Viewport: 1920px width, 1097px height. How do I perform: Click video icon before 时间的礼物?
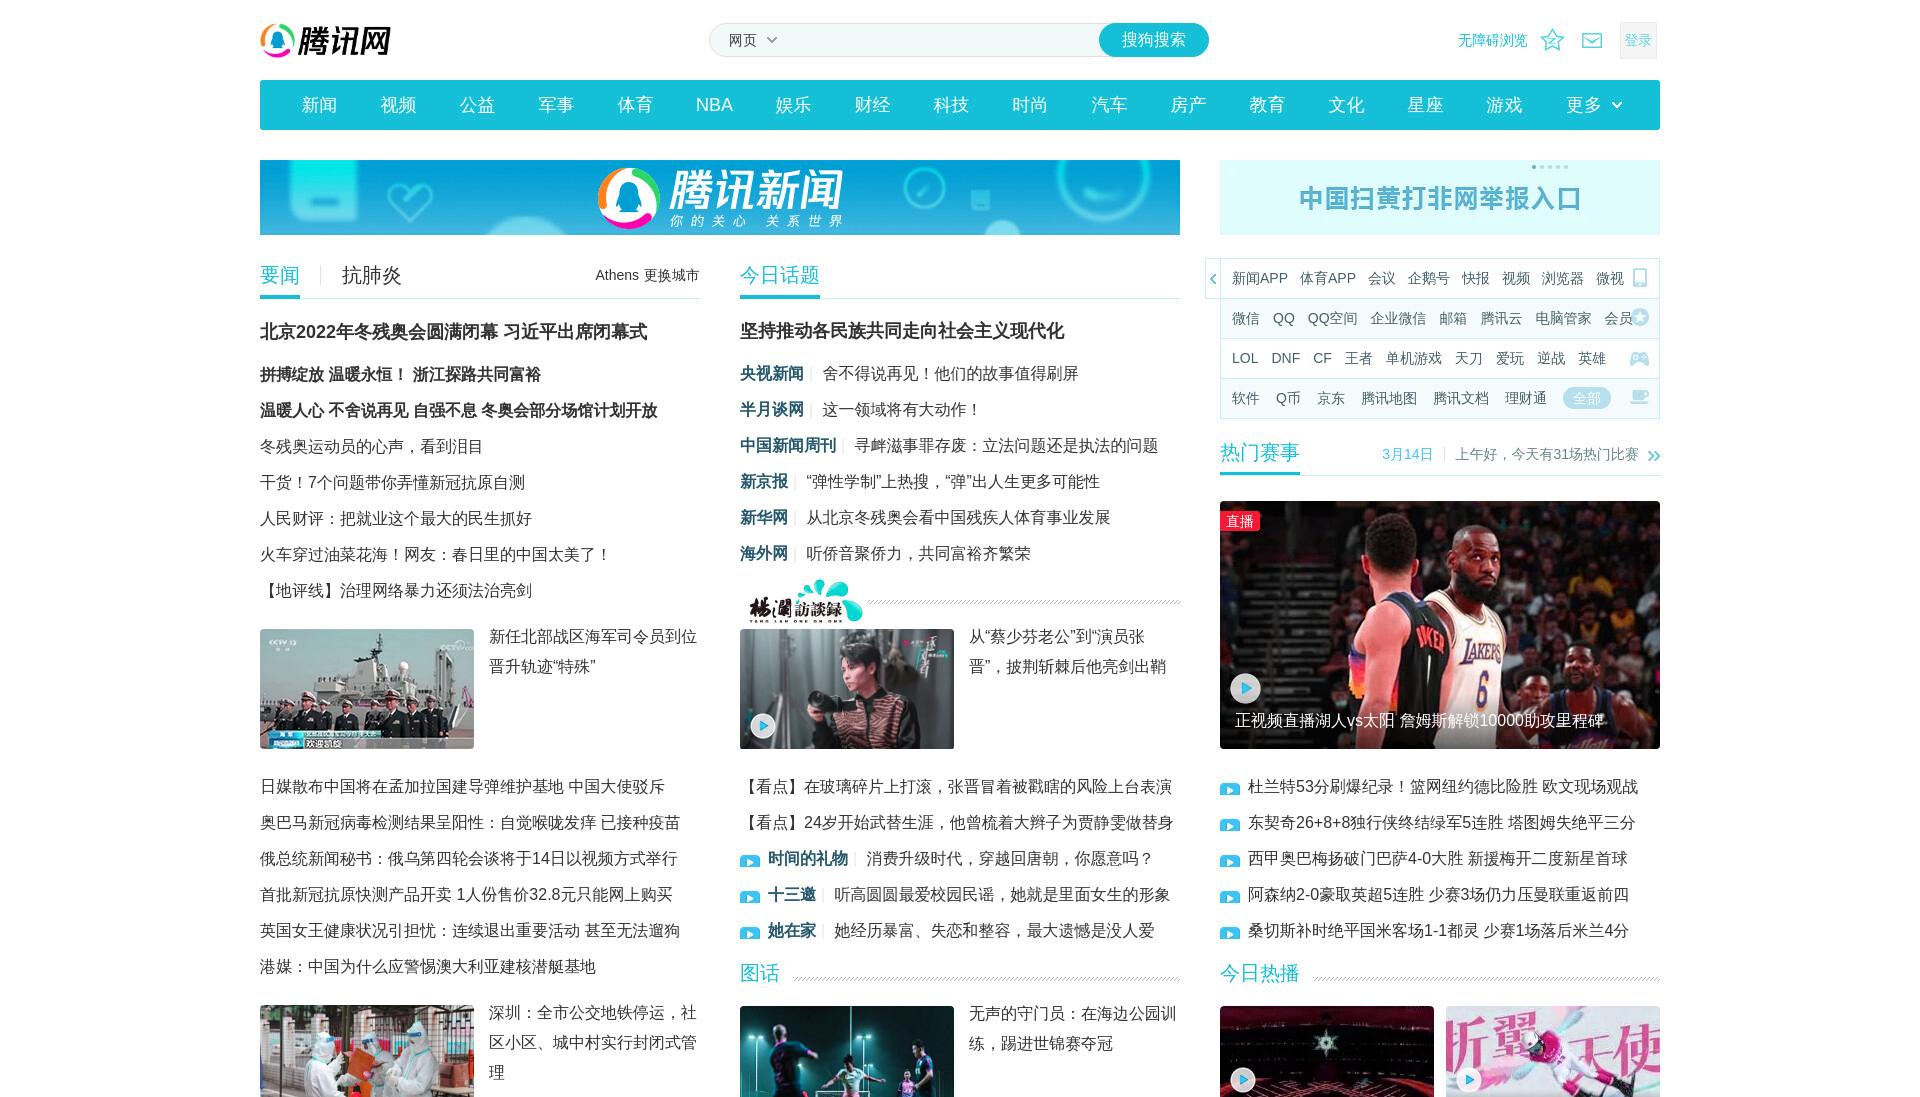[750, 861]
